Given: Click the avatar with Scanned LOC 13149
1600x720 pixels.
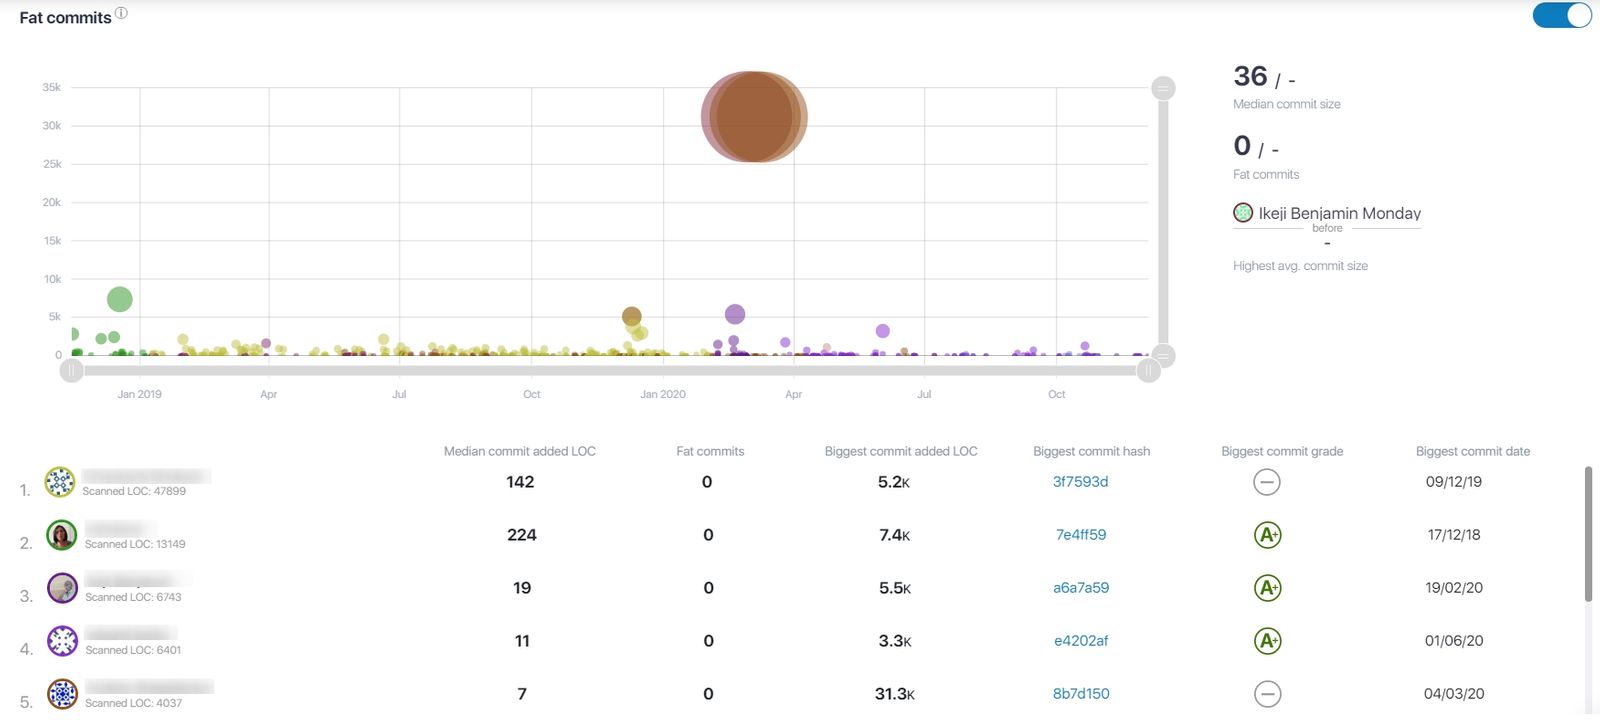Looking at the screenshot, I should coord(62,535).
